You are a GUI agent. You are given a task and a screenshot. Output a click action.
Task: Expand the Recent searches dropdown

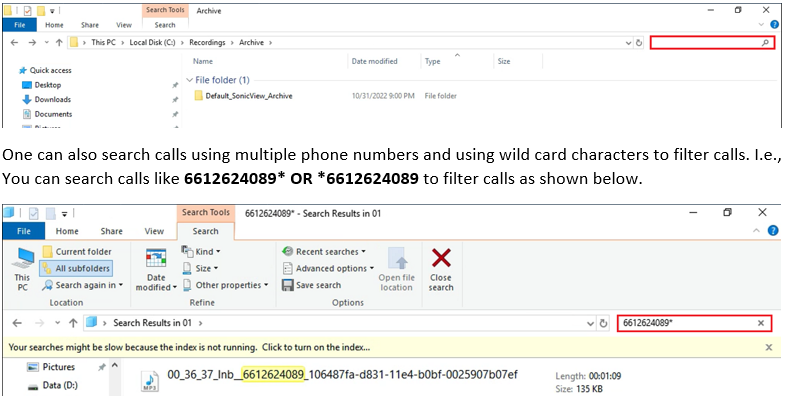tap(324, 251)
